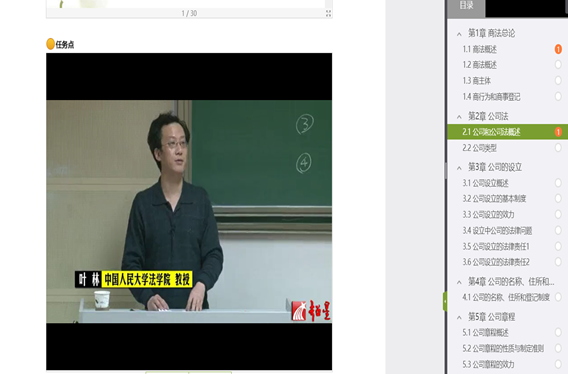Click the green sidebar collapse handle
Viewport: 568px width, 374px height.
(445, 301)
